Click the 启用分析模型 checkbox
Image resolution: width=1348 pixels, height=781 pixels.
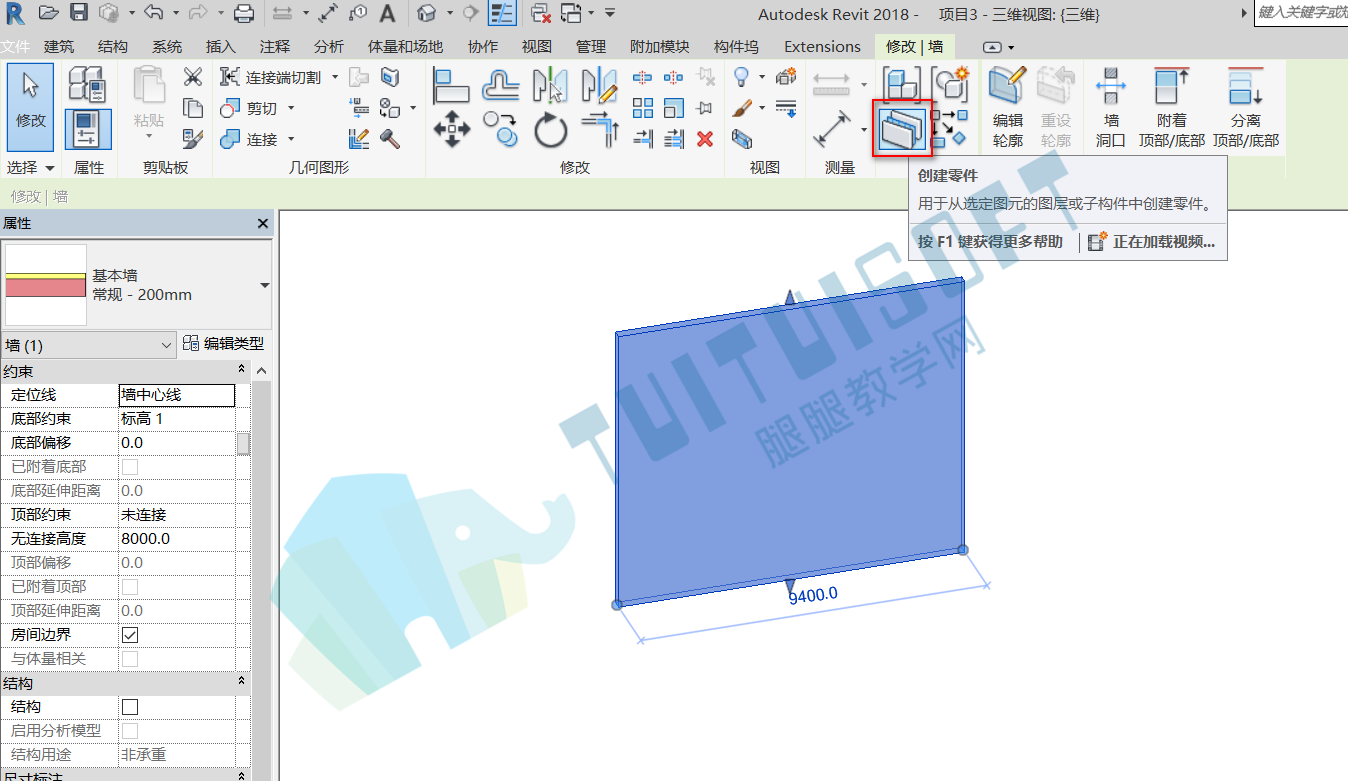click(130, 731)
